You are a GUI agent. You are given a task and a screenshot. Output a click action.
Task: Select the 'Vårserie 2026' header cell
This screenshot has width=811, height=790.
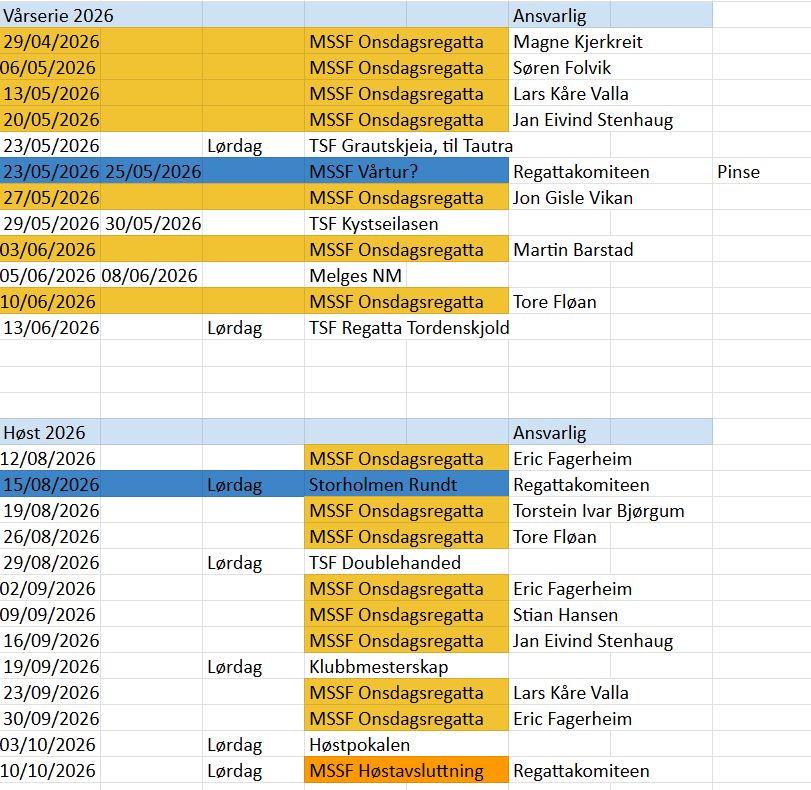58,16
